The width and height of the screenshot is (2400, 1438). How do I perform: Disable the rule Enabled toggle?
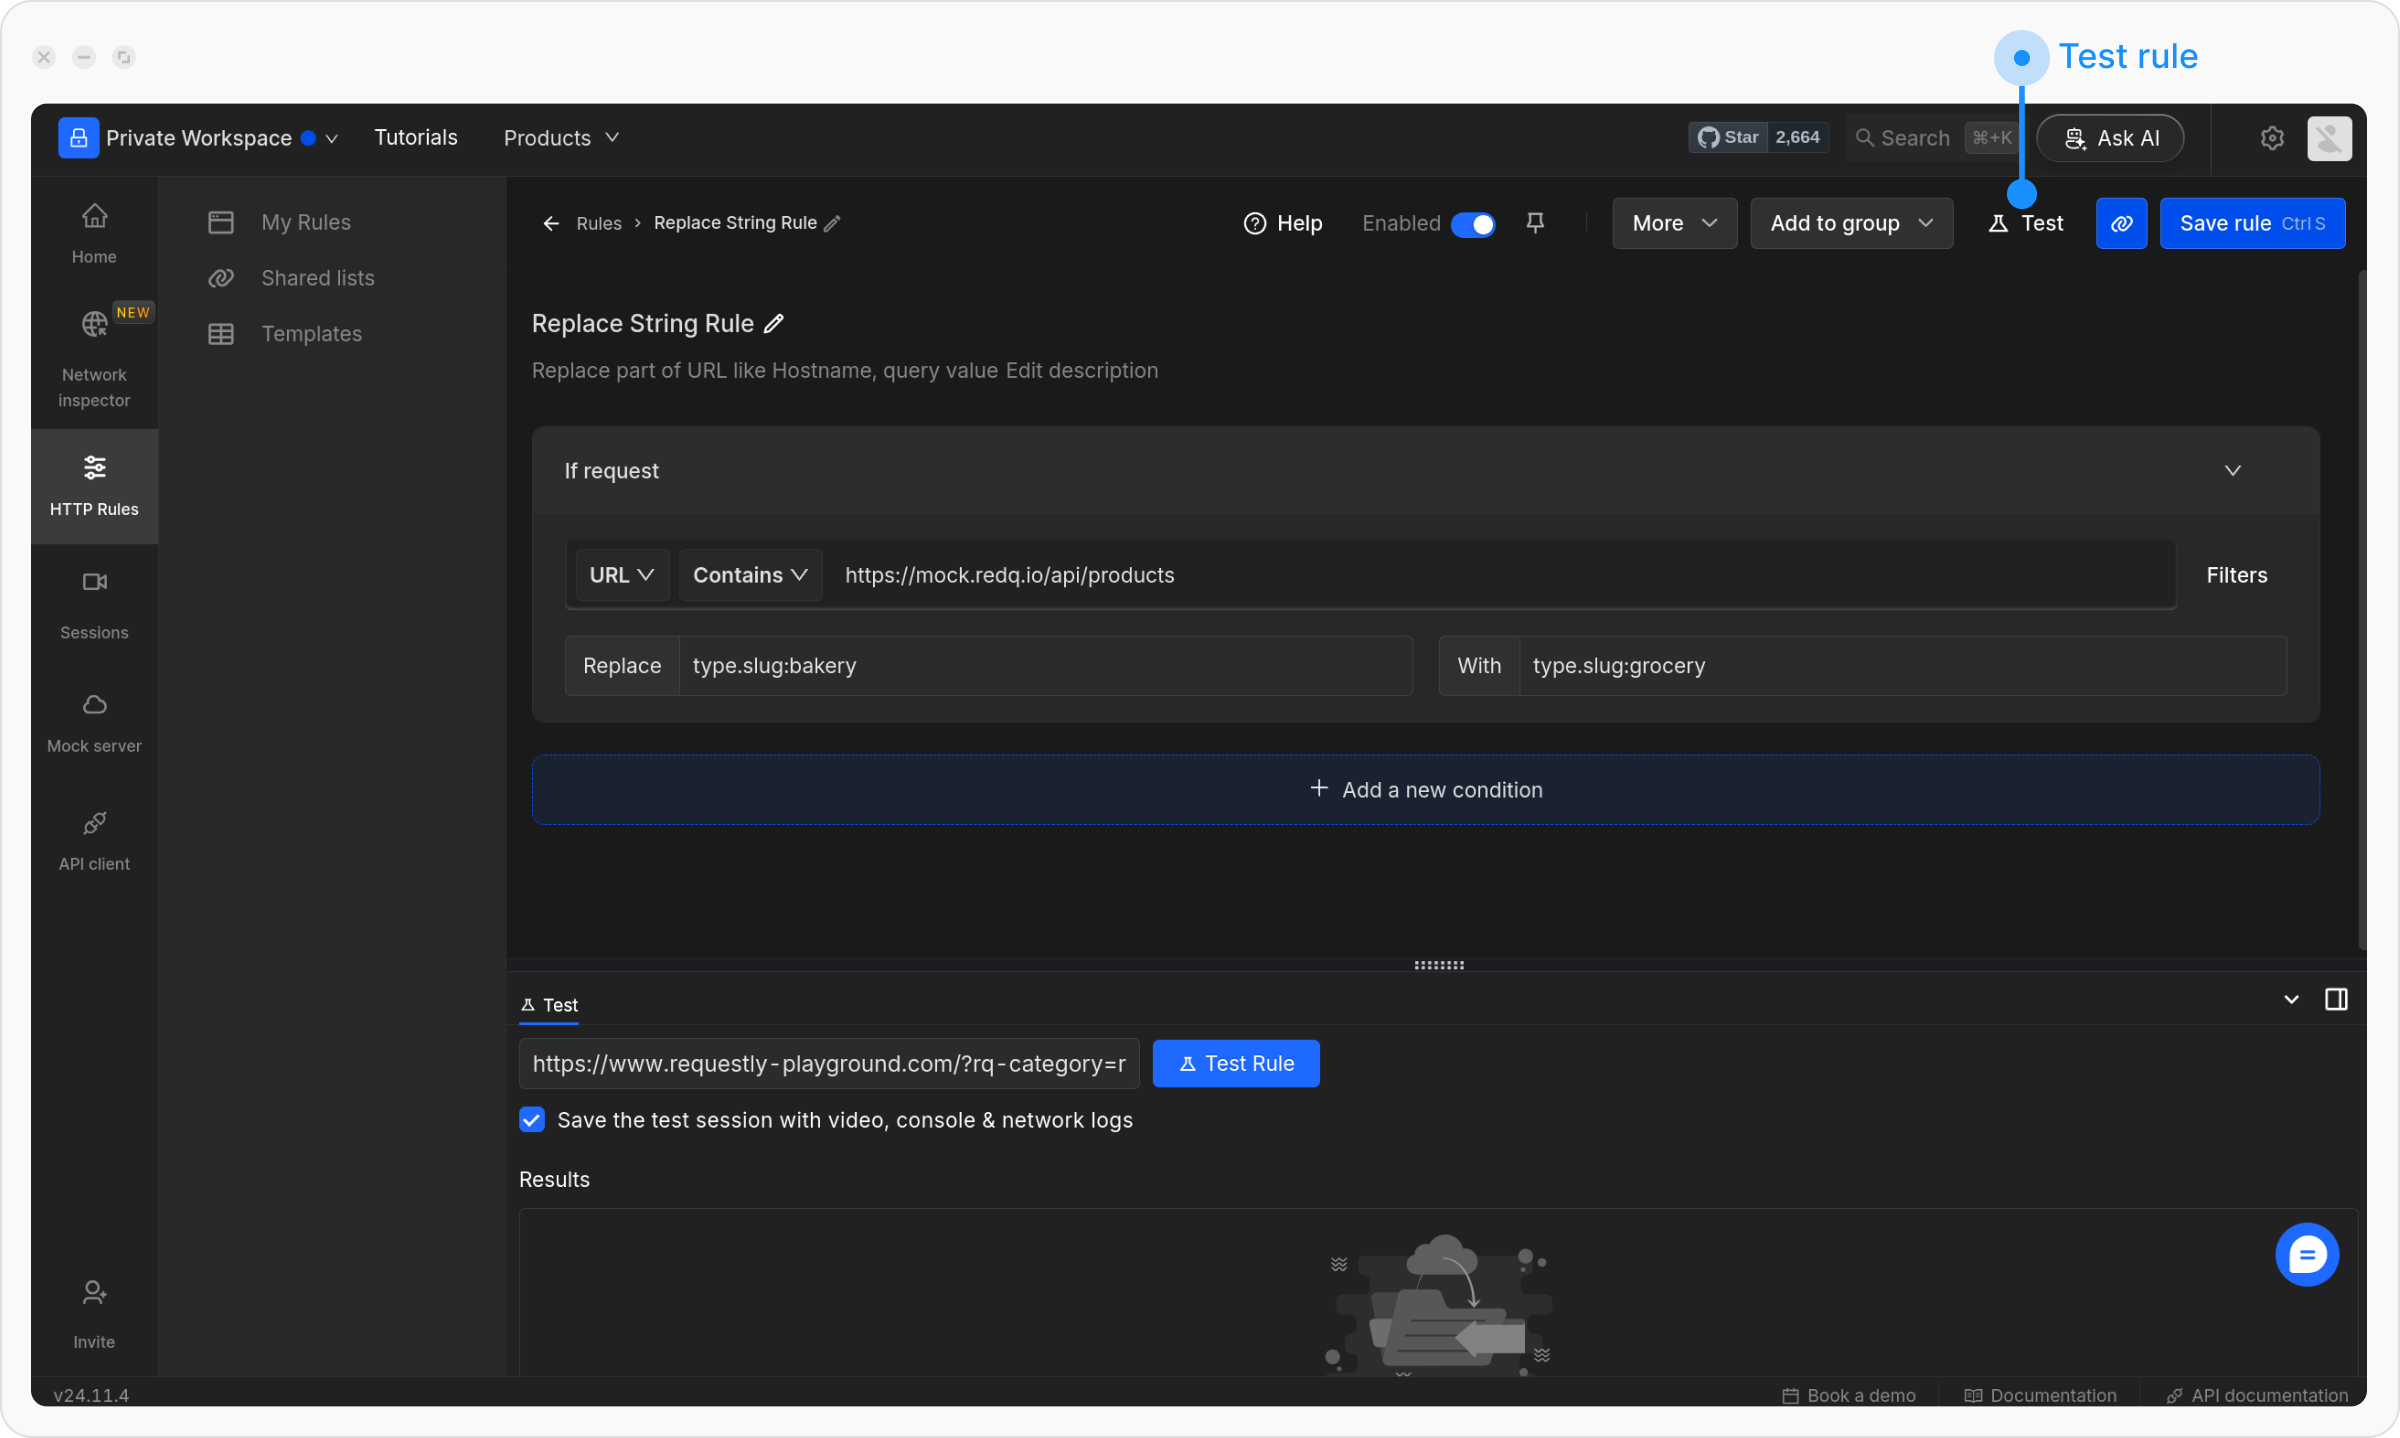point(1473,224)
